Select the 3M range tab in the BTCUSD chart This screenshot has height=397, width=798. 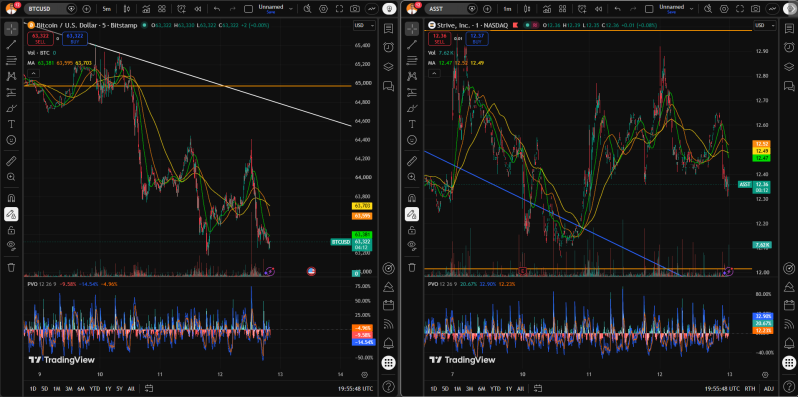click(69, 388)
